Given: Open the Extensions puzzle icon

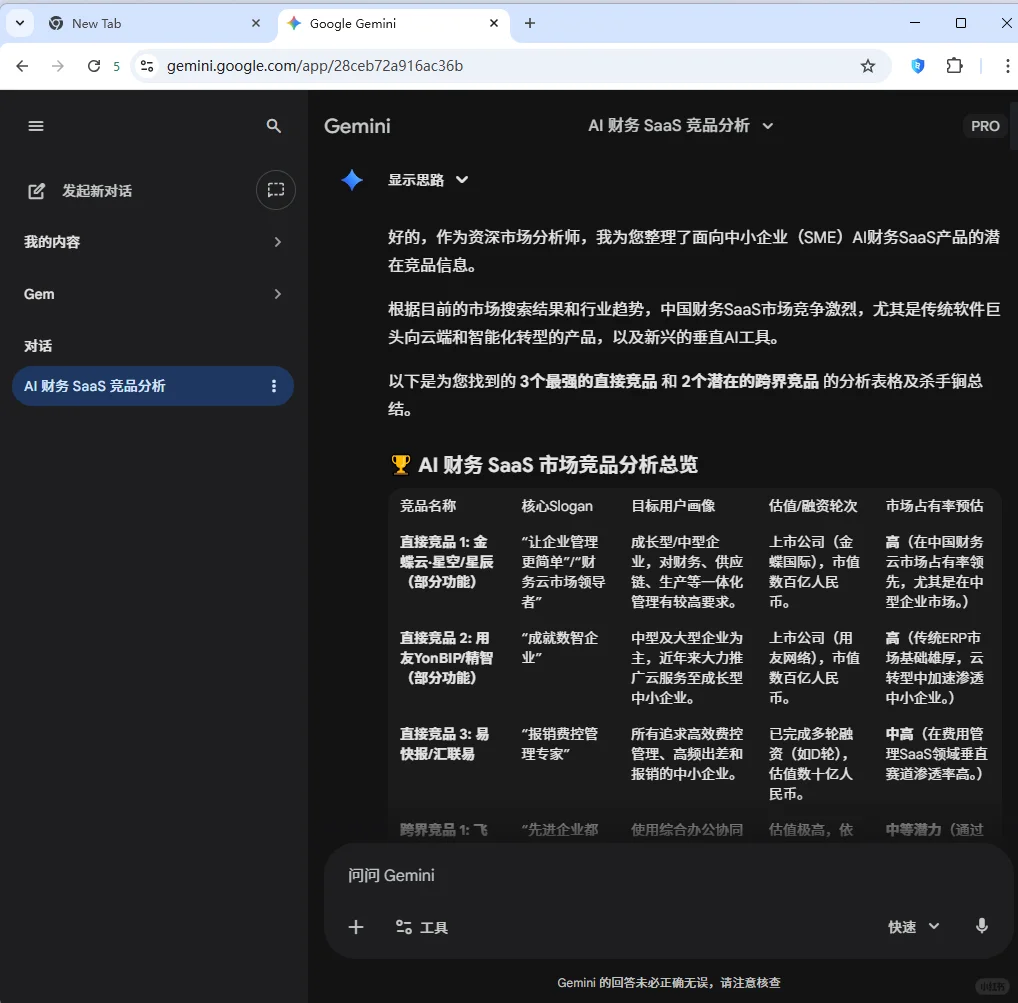Looking at the screenshot, I should tap(954, 66).
